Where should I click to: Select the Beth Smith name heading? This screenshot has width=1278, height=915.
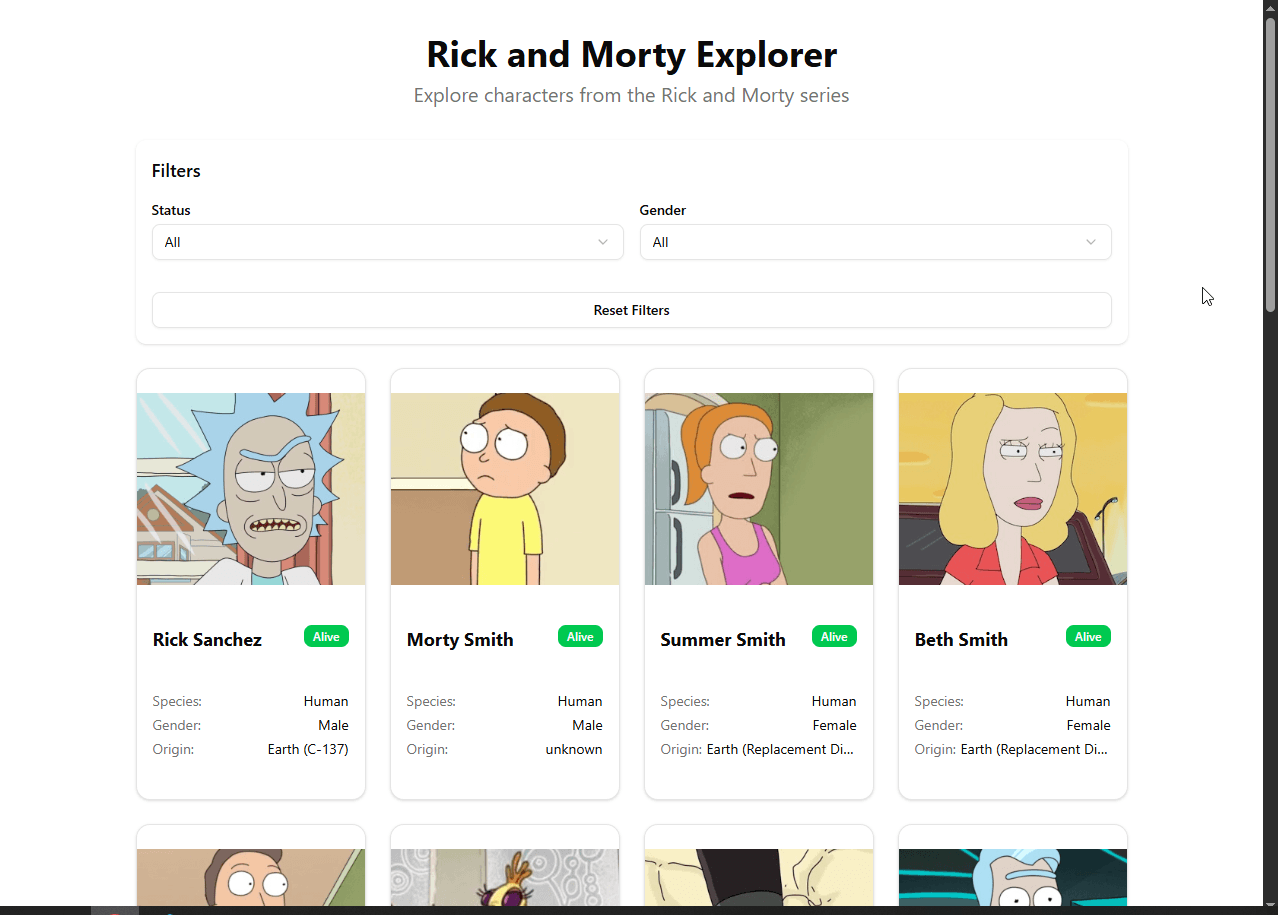coord(961,640)
